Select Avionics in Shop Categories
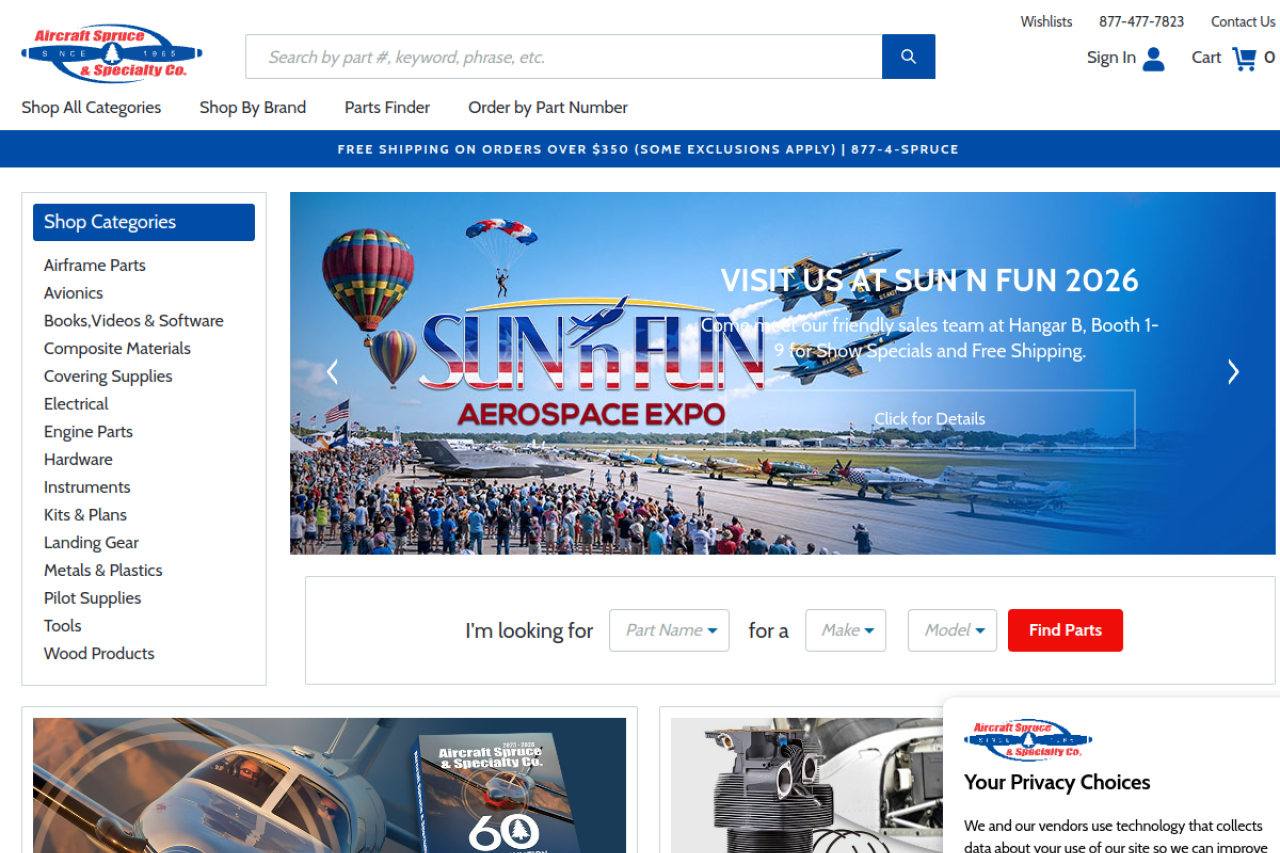 (73, 293)
